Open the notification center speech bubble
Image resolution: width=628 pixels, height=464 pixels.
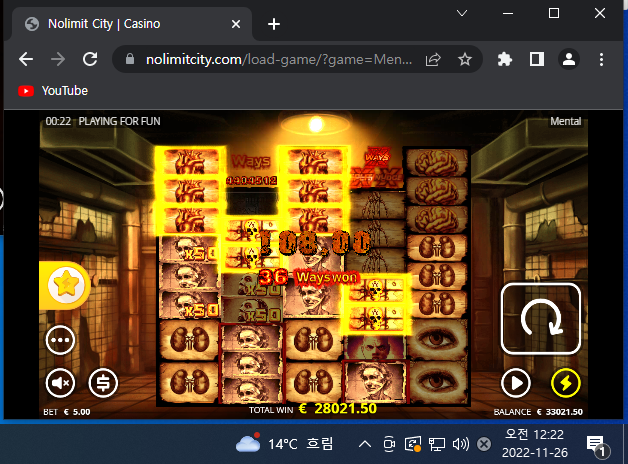pyautogui.click(x=598, y=446)
